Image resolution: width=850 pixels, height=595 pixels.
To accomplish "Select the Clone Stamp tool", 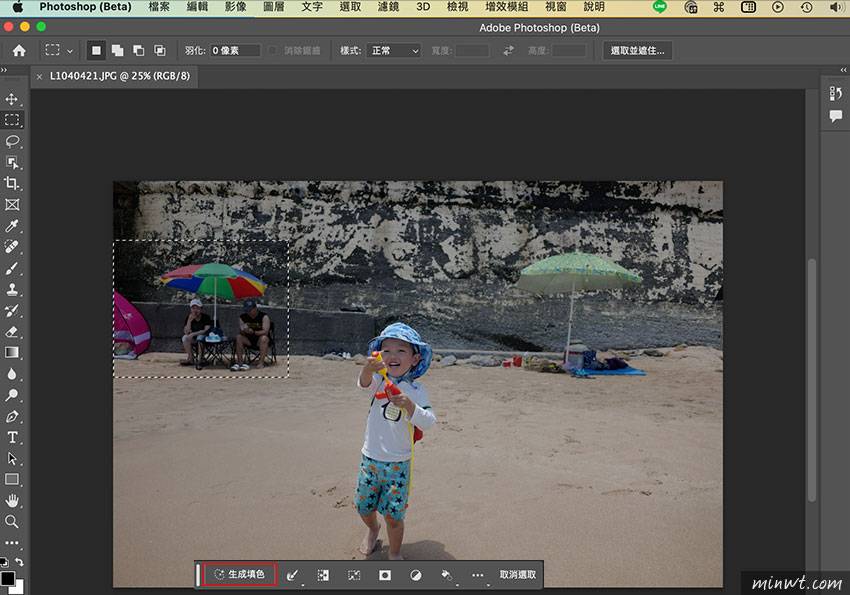I will pos(13,289).
